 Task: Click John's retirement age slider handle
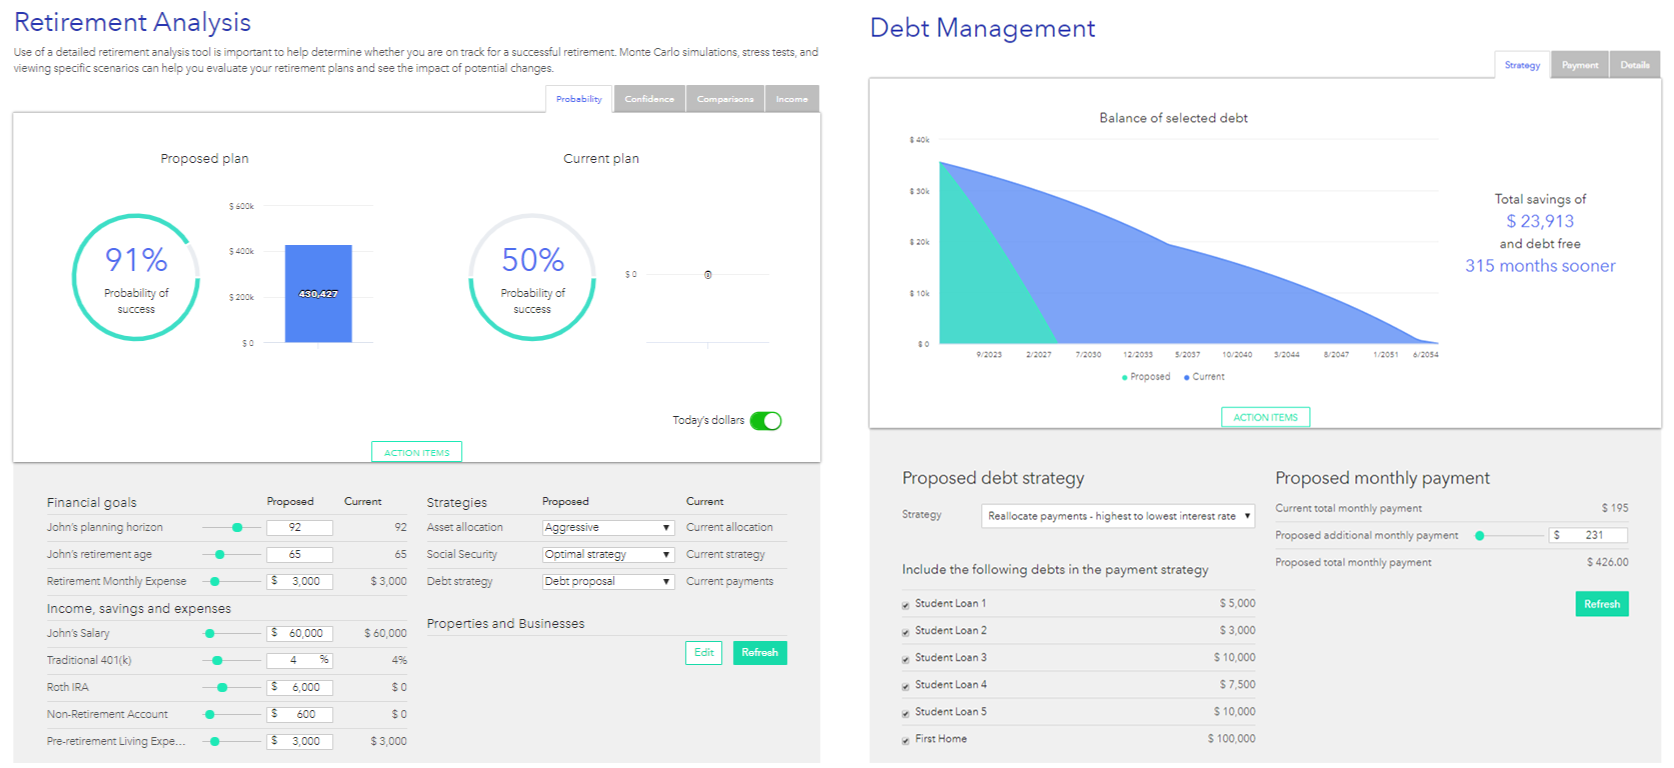click(220, 555)
